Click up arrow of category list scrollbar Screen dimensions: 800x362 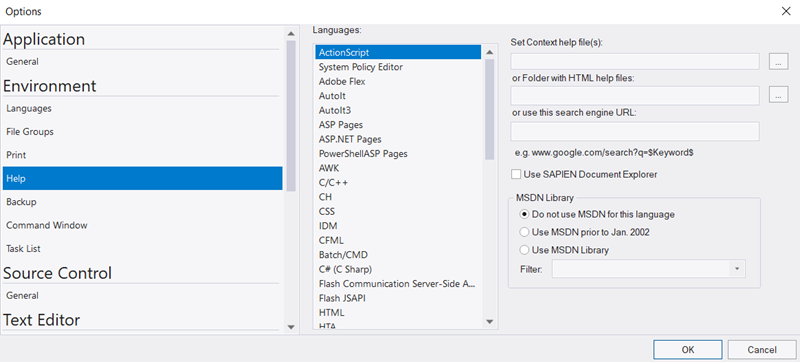[291, 34]
